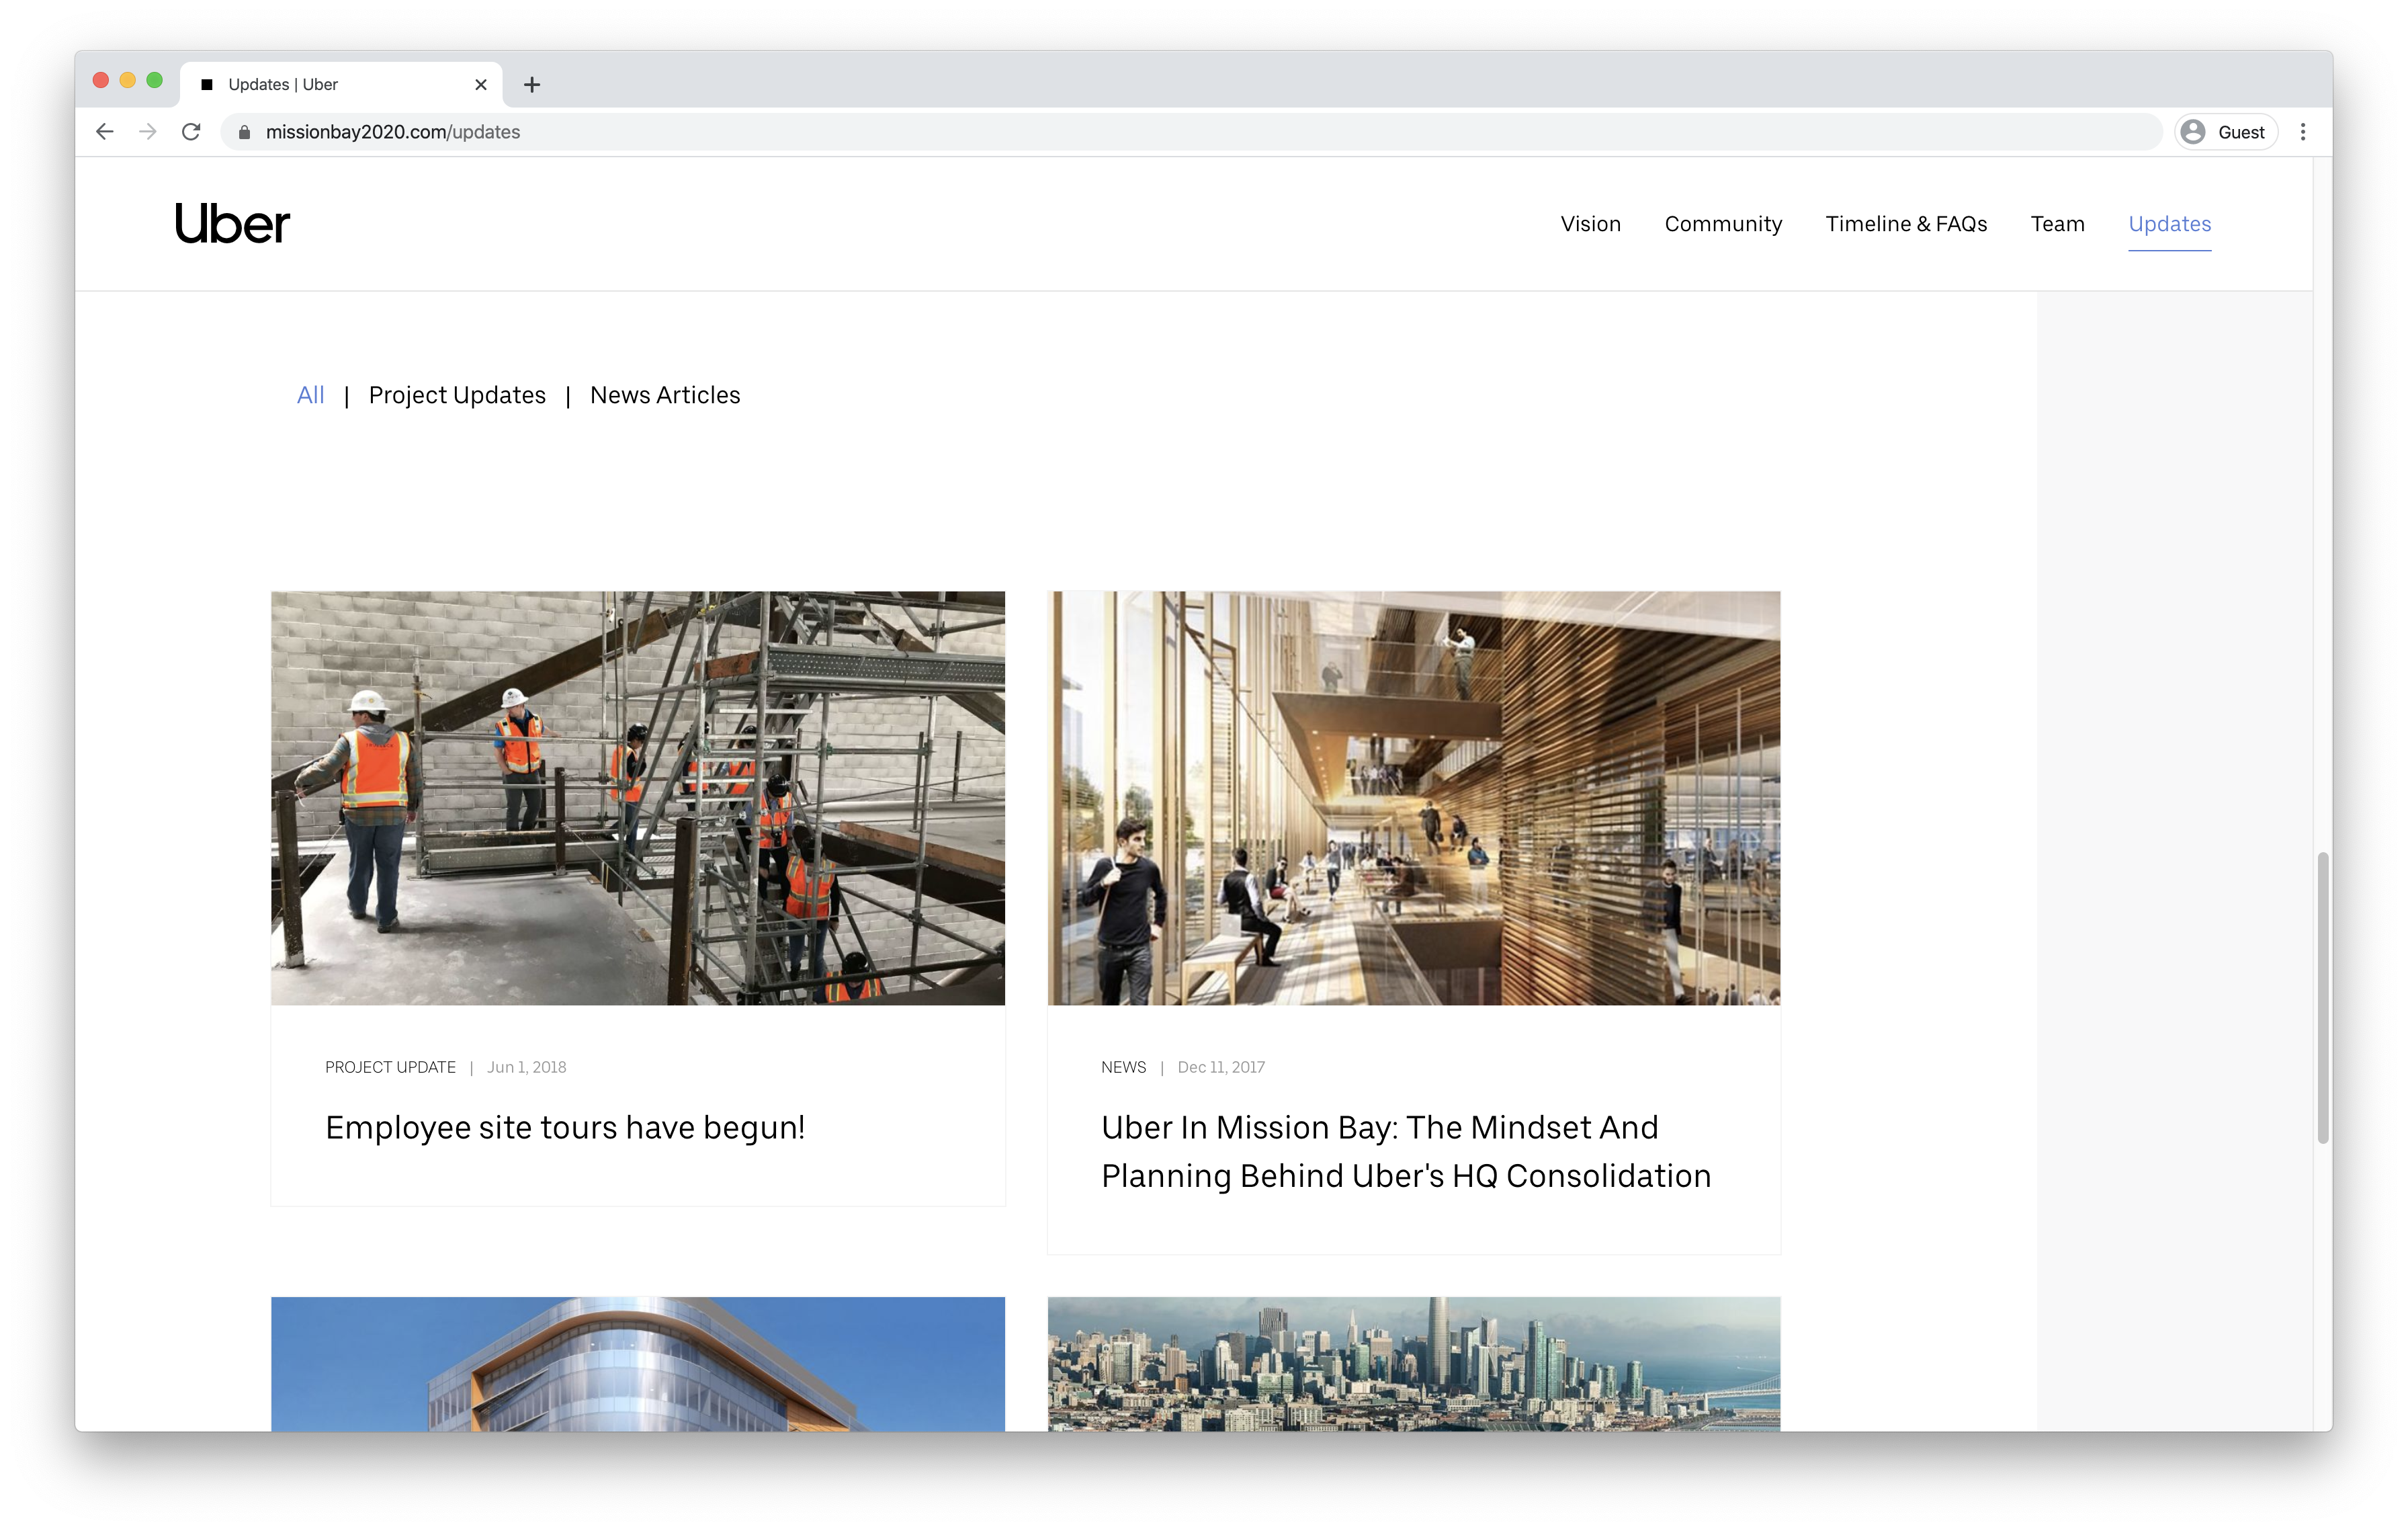Navigate to the Team page
The width and height of the screenshot is (2408, 1531).
(2057, 224)
